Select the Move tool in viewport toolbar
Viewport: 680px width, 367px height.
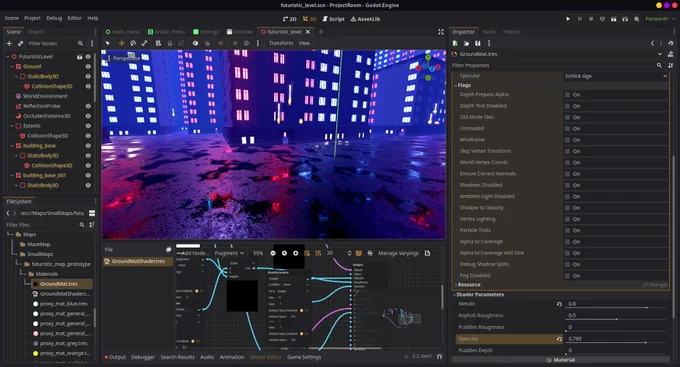[x=121, y=43]
